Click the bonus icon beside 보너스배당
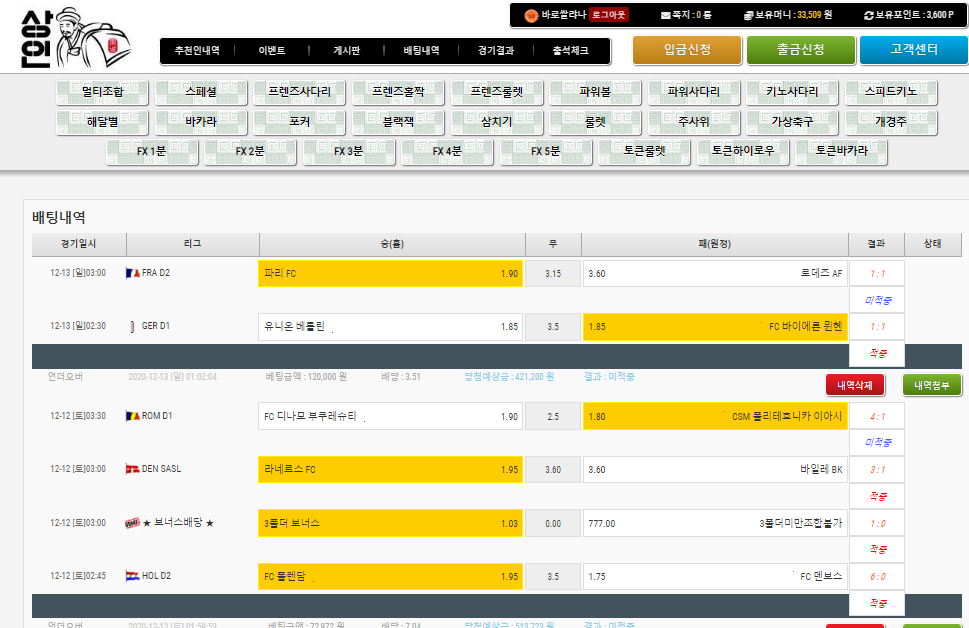Viewport: 969px width, 628px height. tap(132, 523)
